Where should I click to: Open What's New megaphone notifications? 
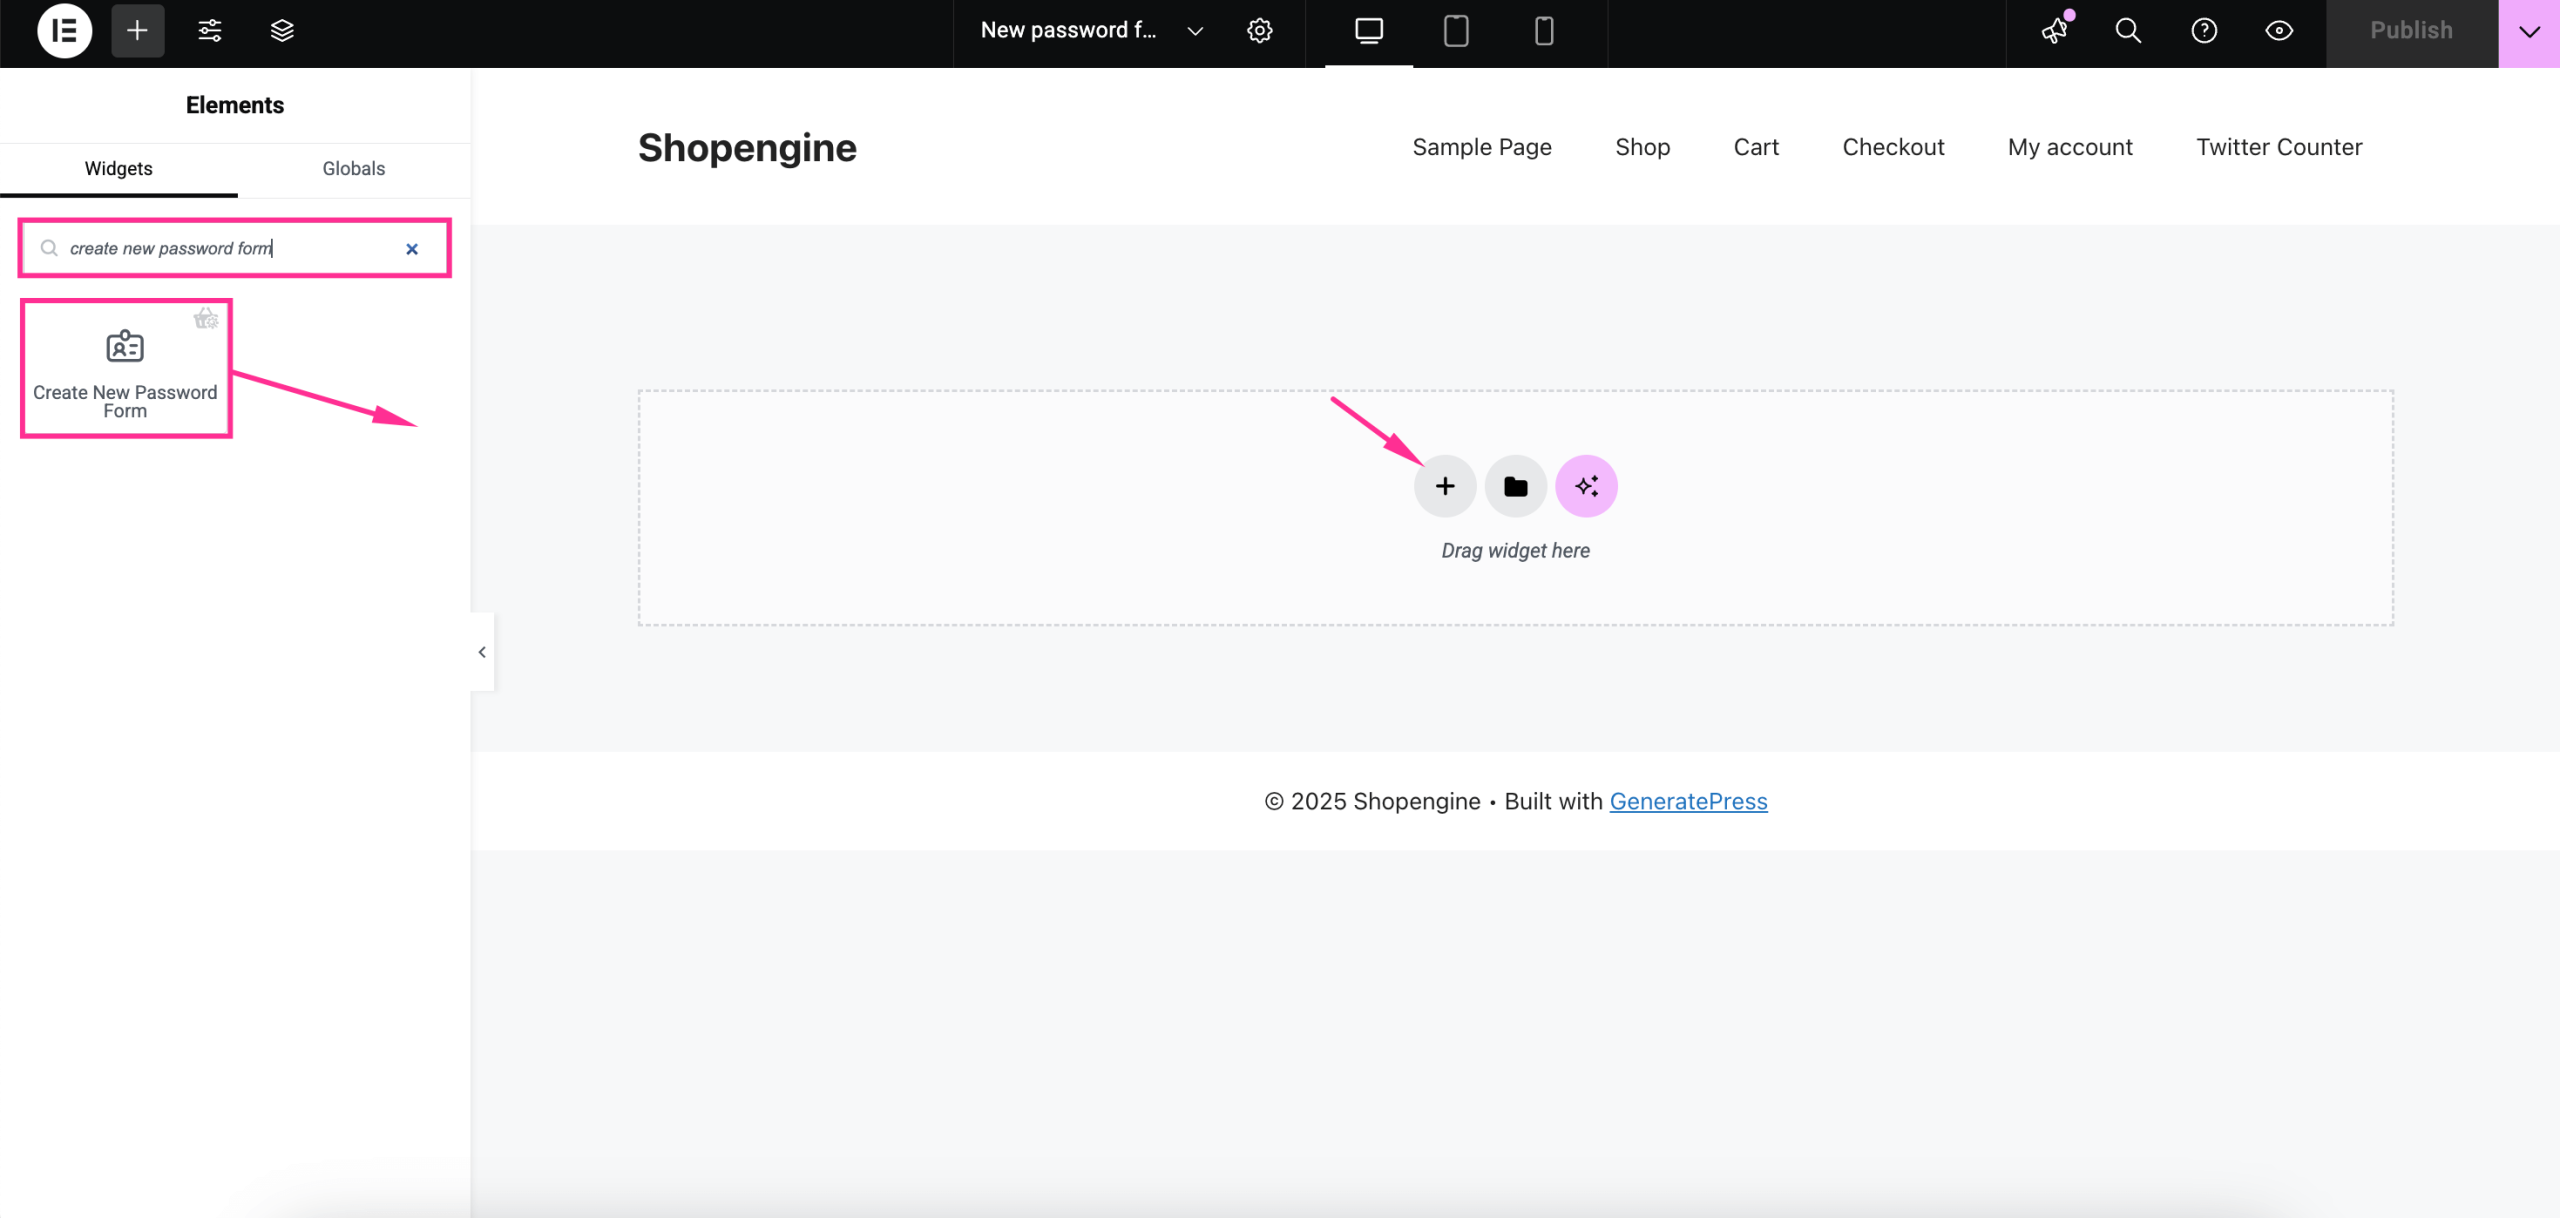[x=2055, y=31]
